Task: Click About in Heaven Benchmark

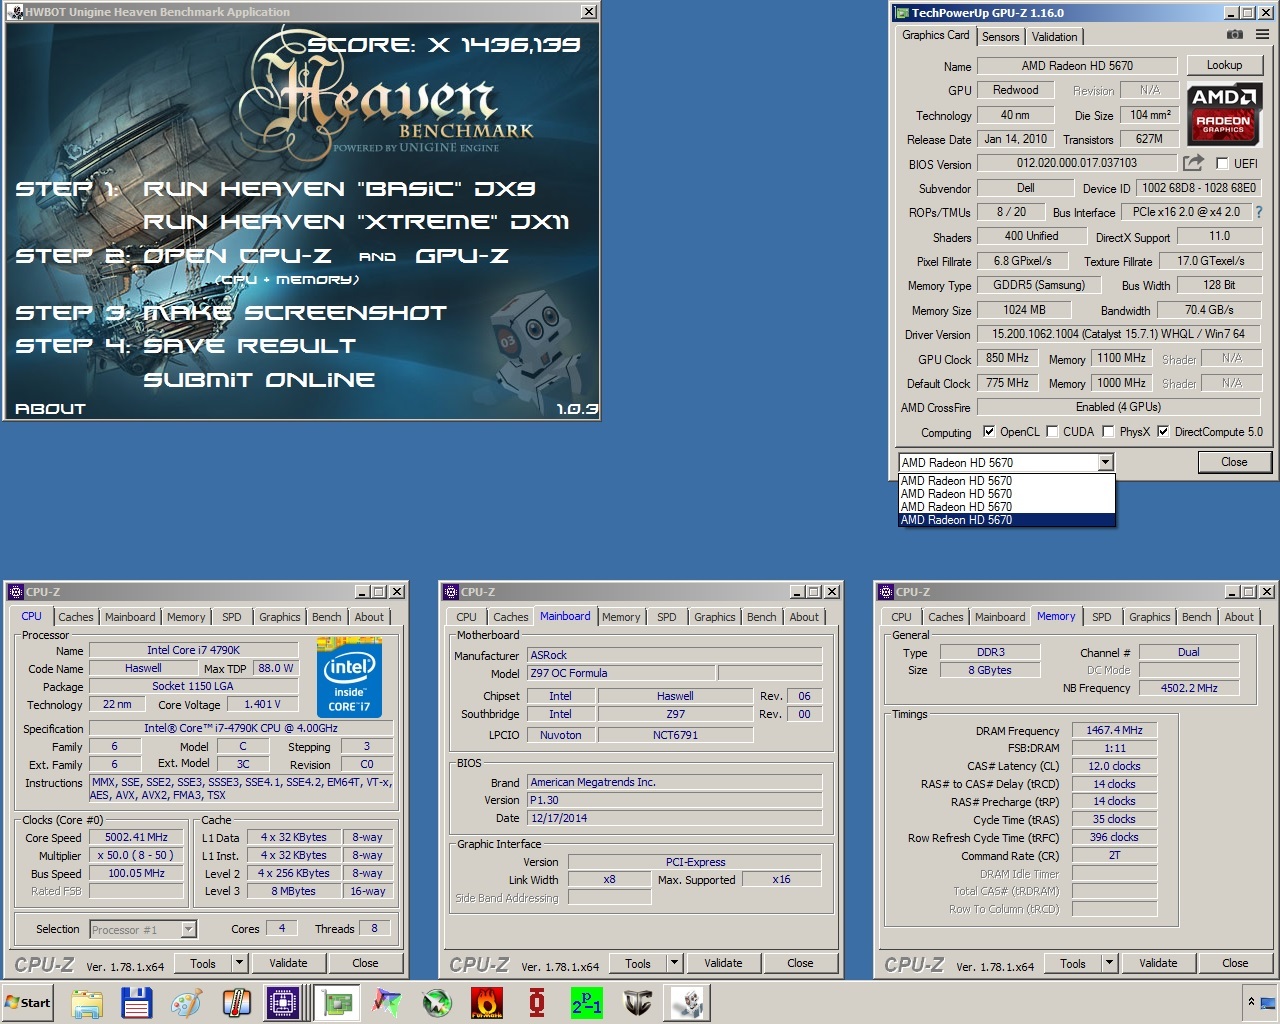Action: [50, 408]
